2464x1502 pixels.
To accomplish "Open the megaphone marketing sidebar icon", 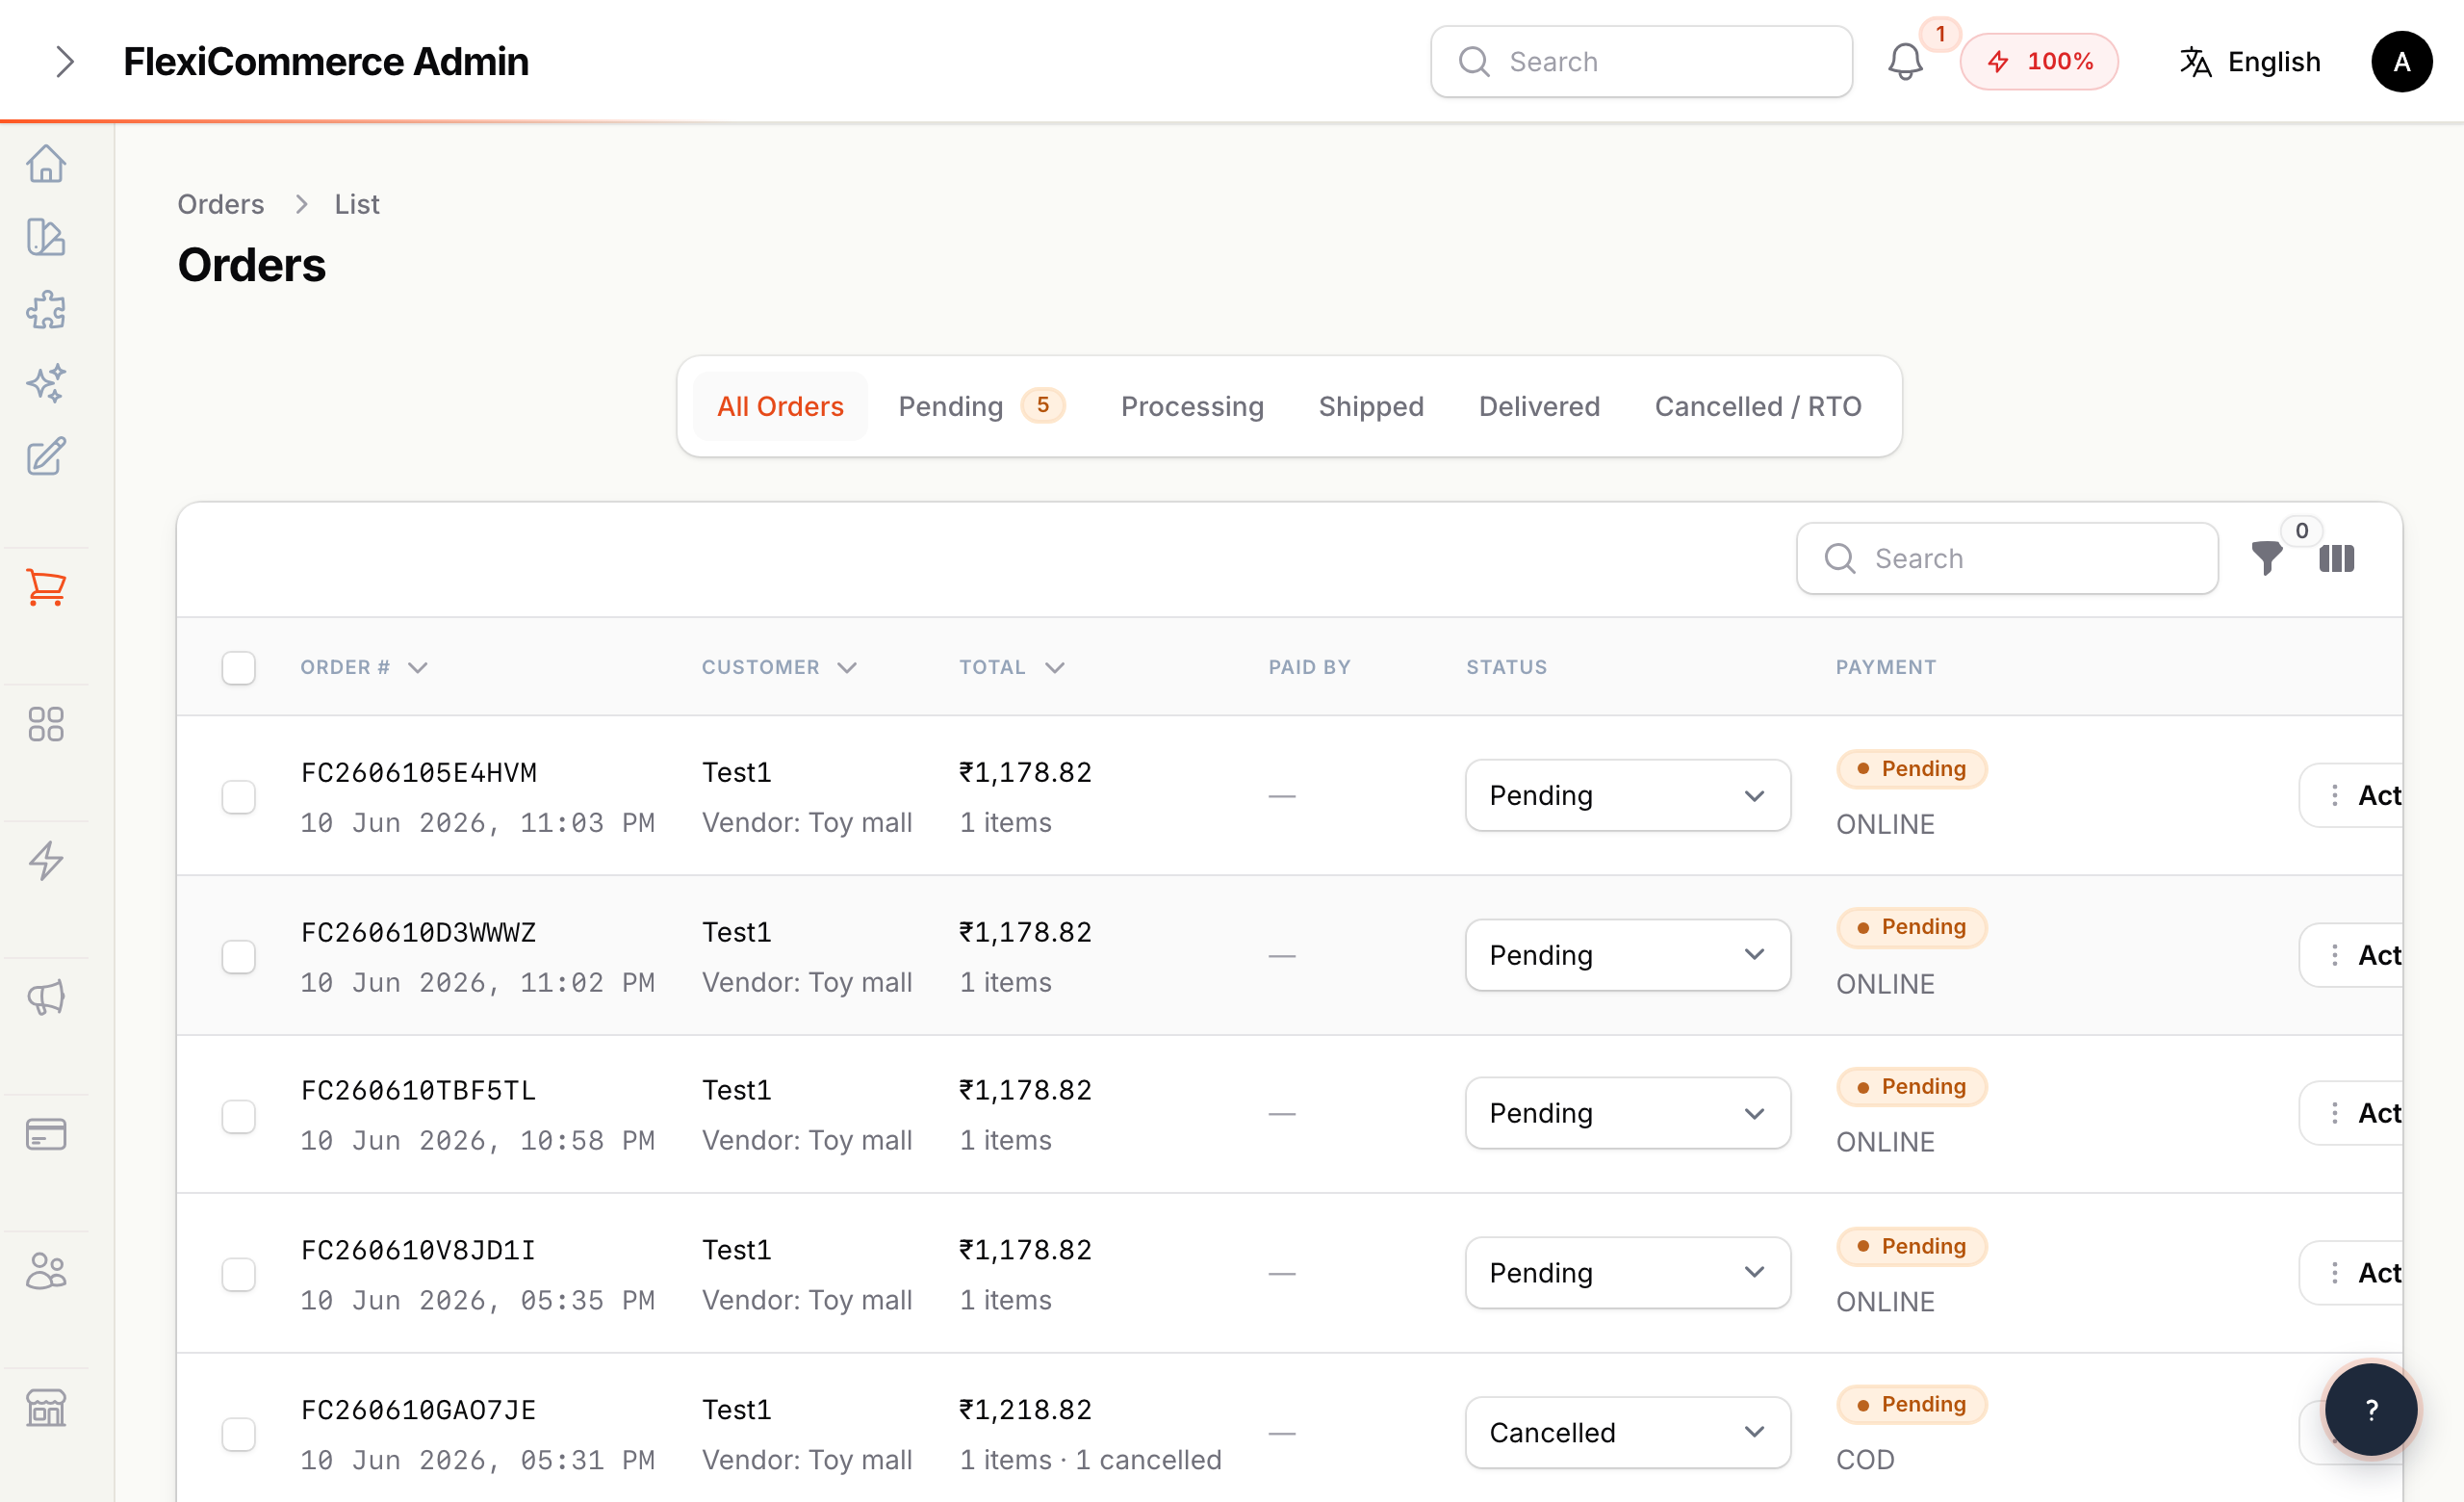I will click(x=46, y=997).
